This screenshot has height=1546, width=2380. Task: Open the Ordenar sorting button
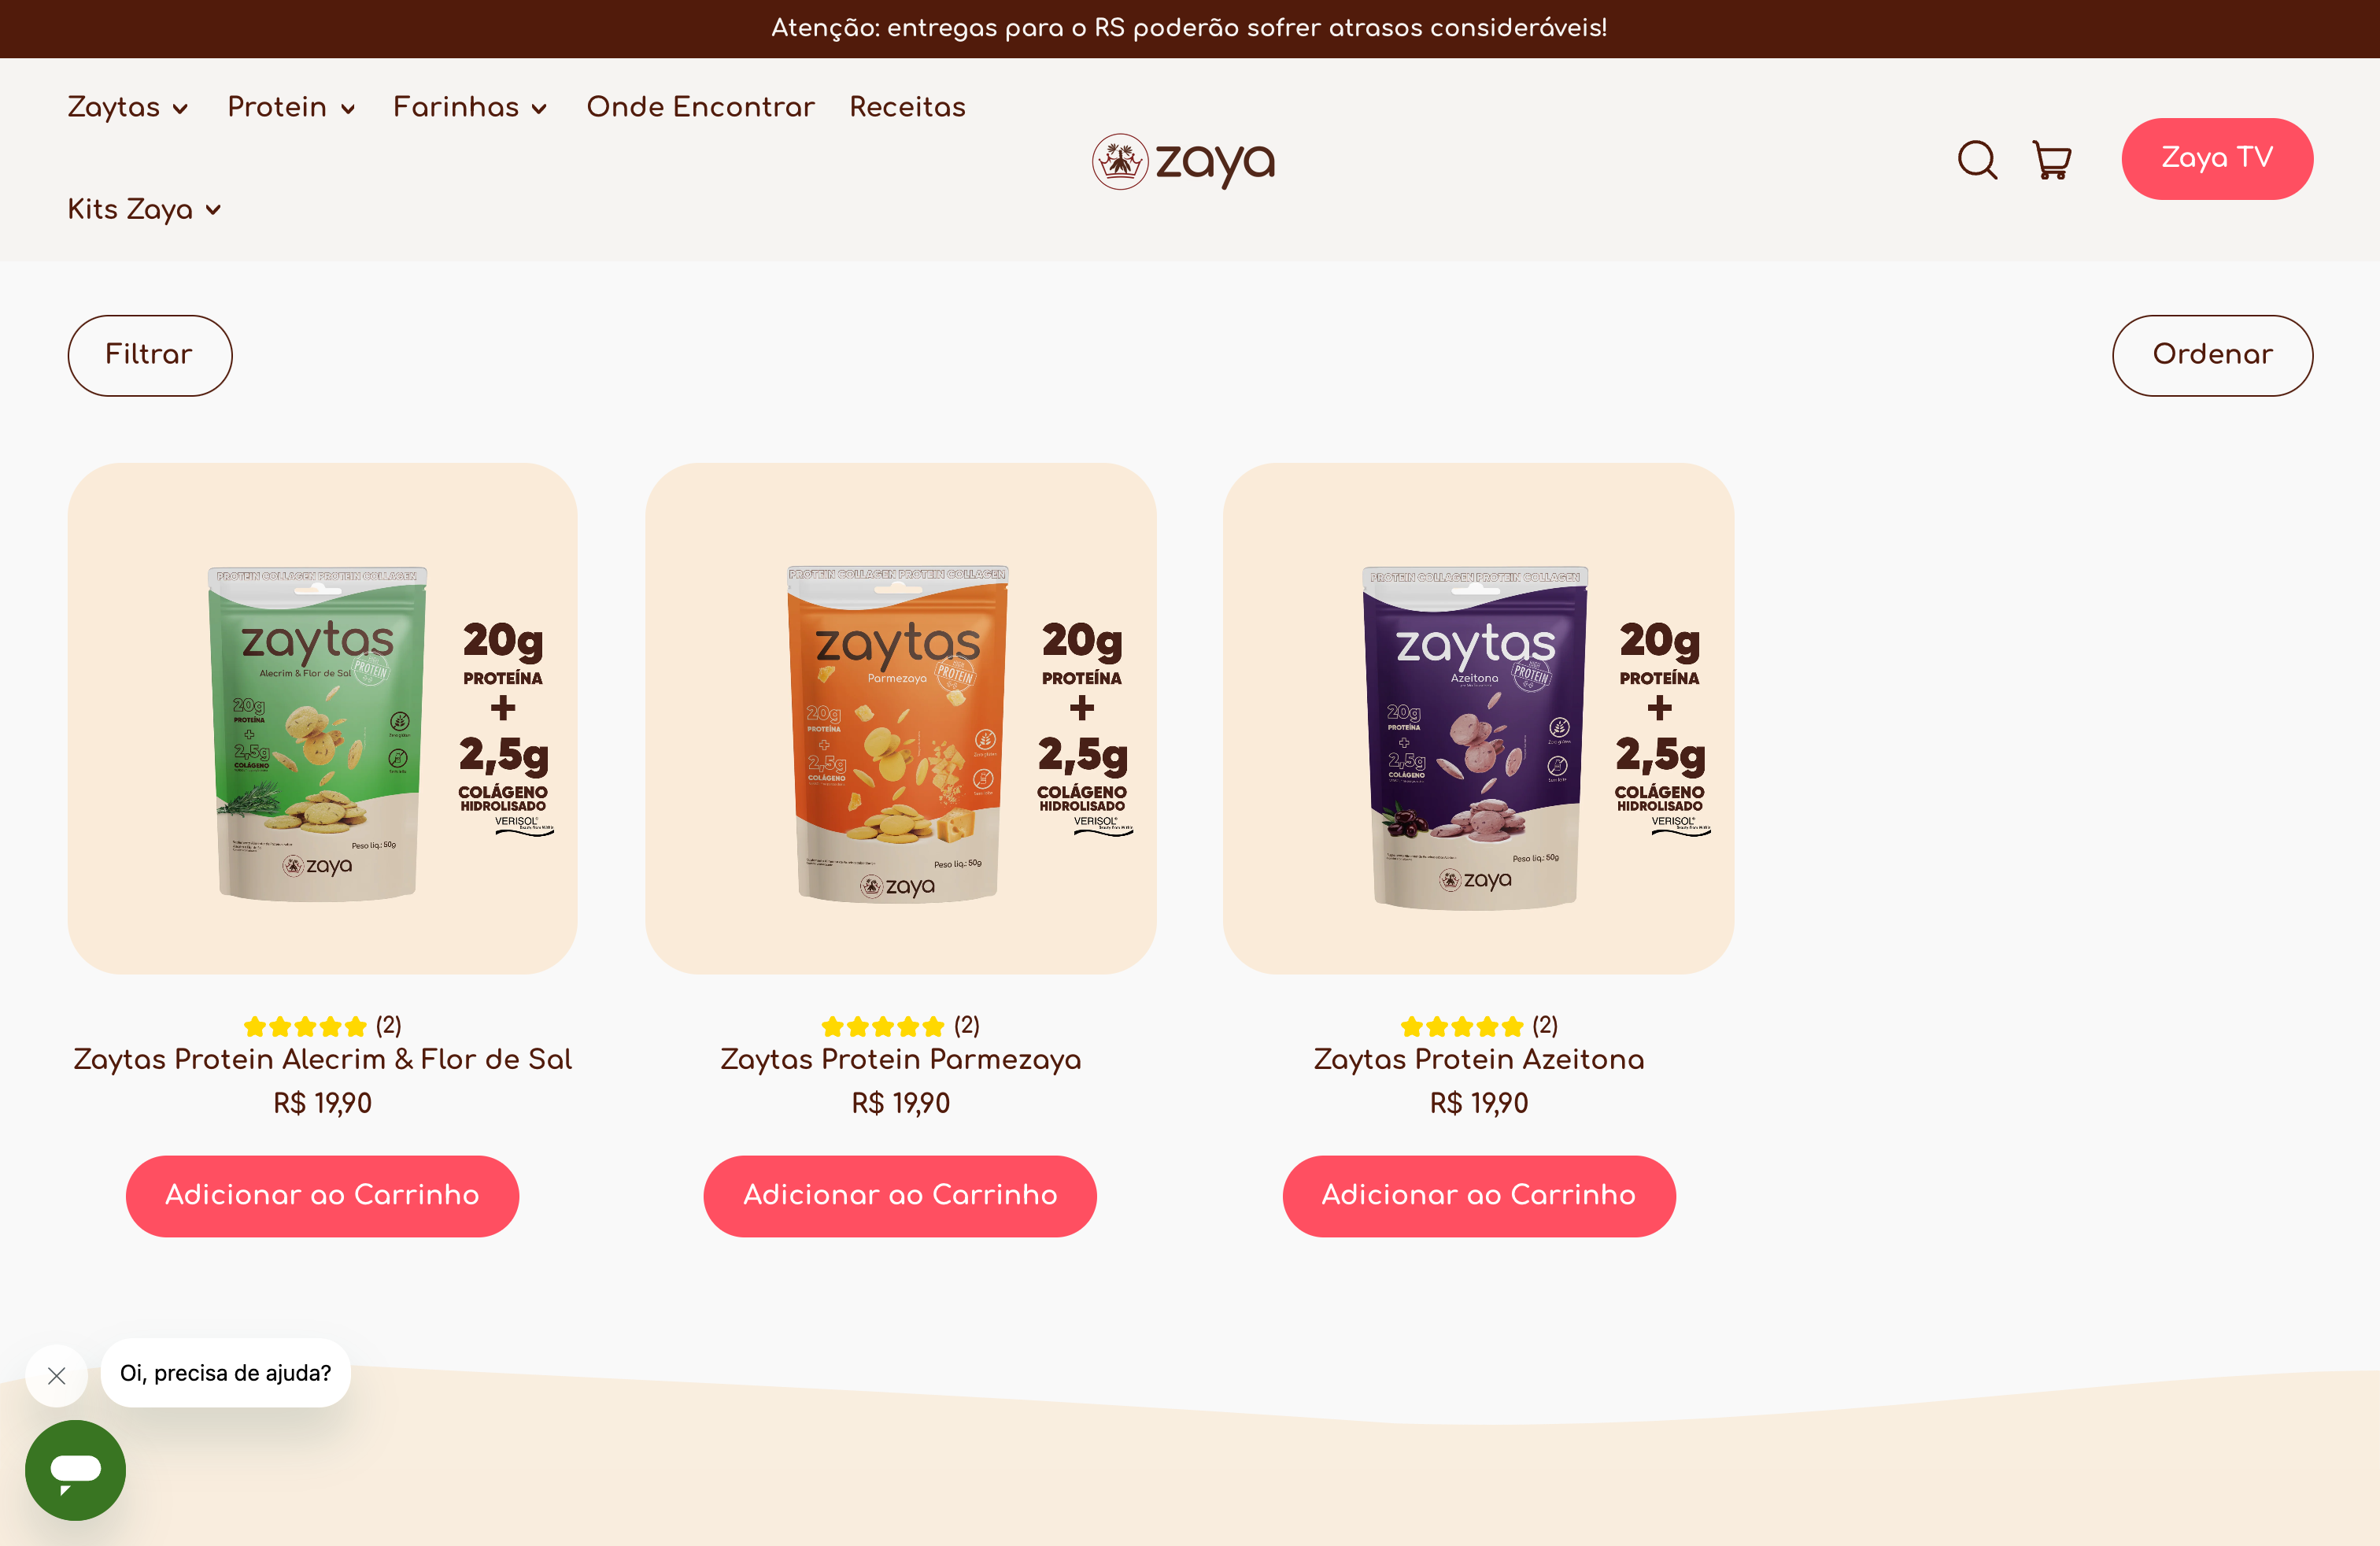coord(2212,355)
